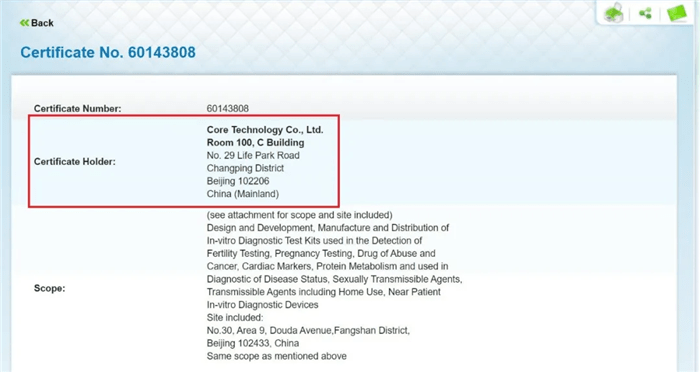Select the Certificate Number label
Viewport: 700px width, 372px height.
pyautogui.click(x=77, y=109)
